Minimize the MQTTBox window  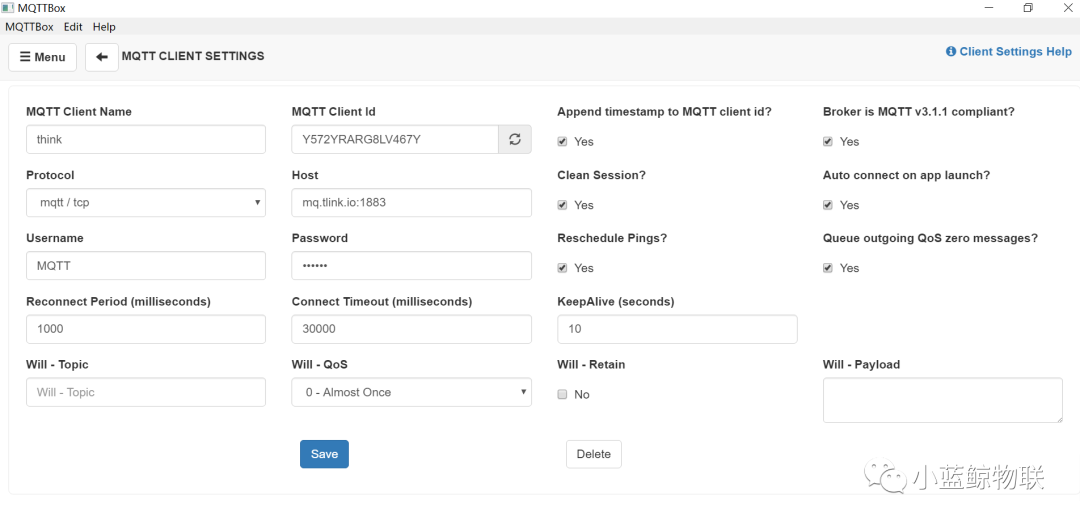(x=989, y=8)
